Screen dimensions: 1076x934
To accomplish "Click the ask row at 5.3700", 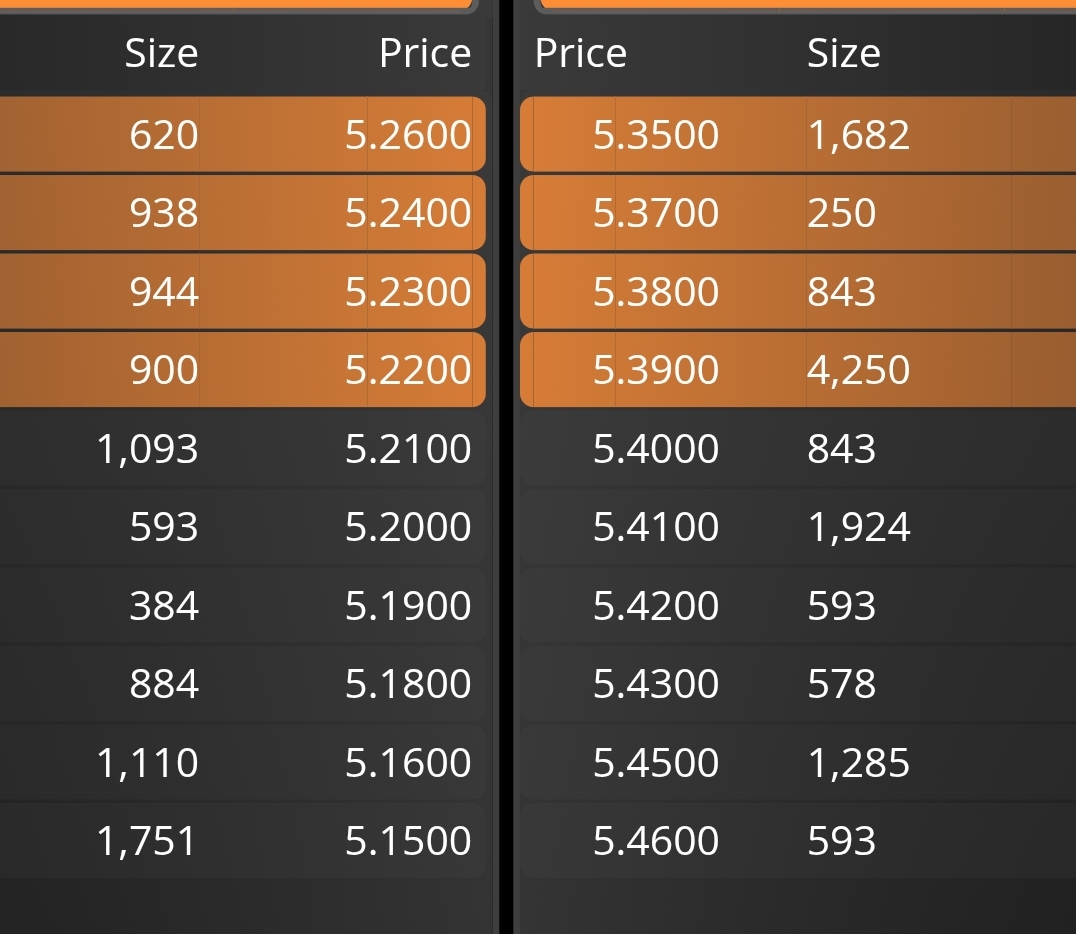I will [798, 213].
